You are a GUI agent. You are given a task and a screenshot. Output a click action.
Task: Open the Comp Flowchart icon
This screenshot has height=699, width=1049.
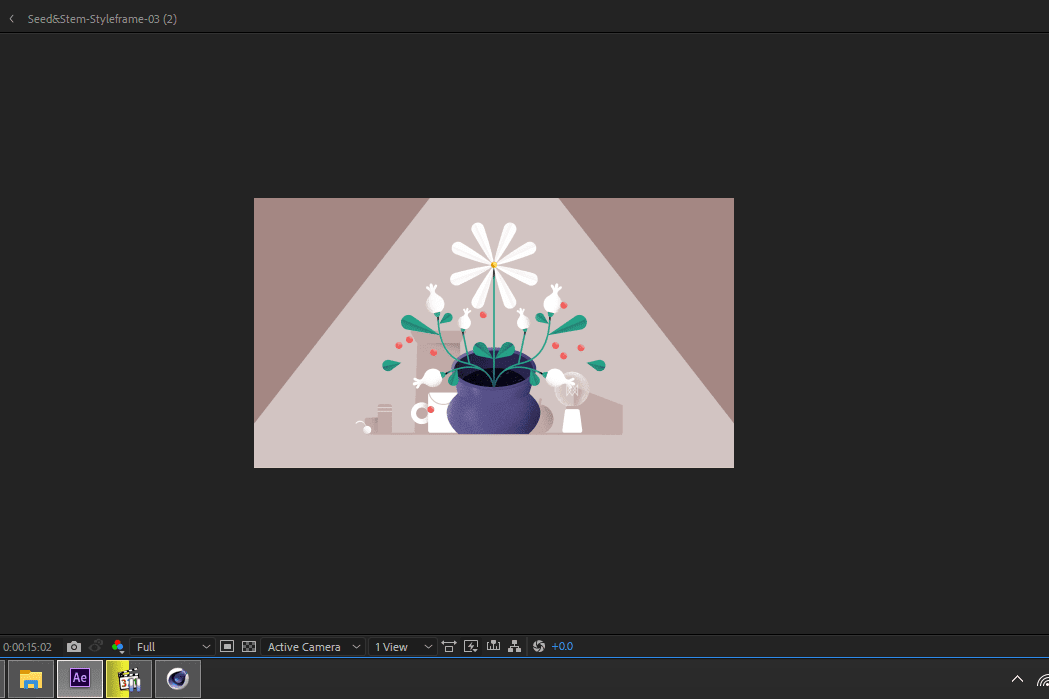[x=515, y=647]
